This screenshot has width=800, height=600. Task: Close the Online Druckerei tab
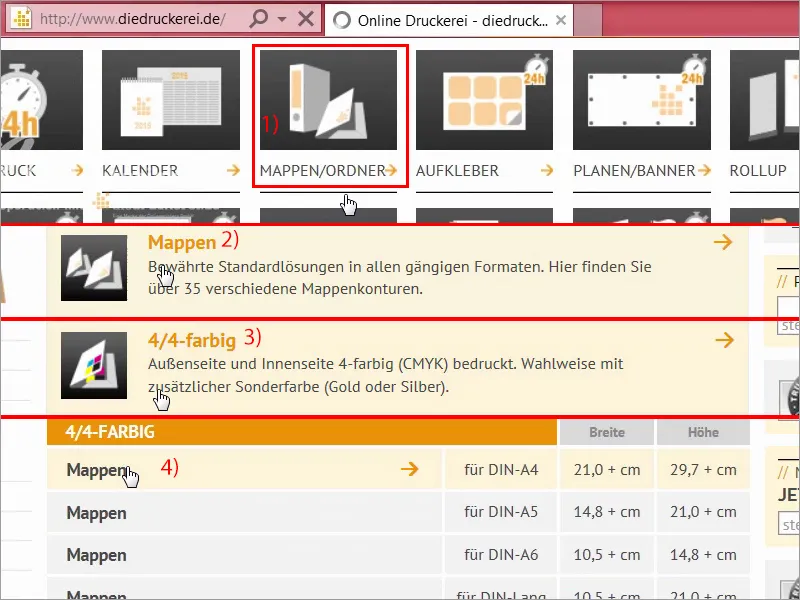pyautogui.click(x=561, y=20)
